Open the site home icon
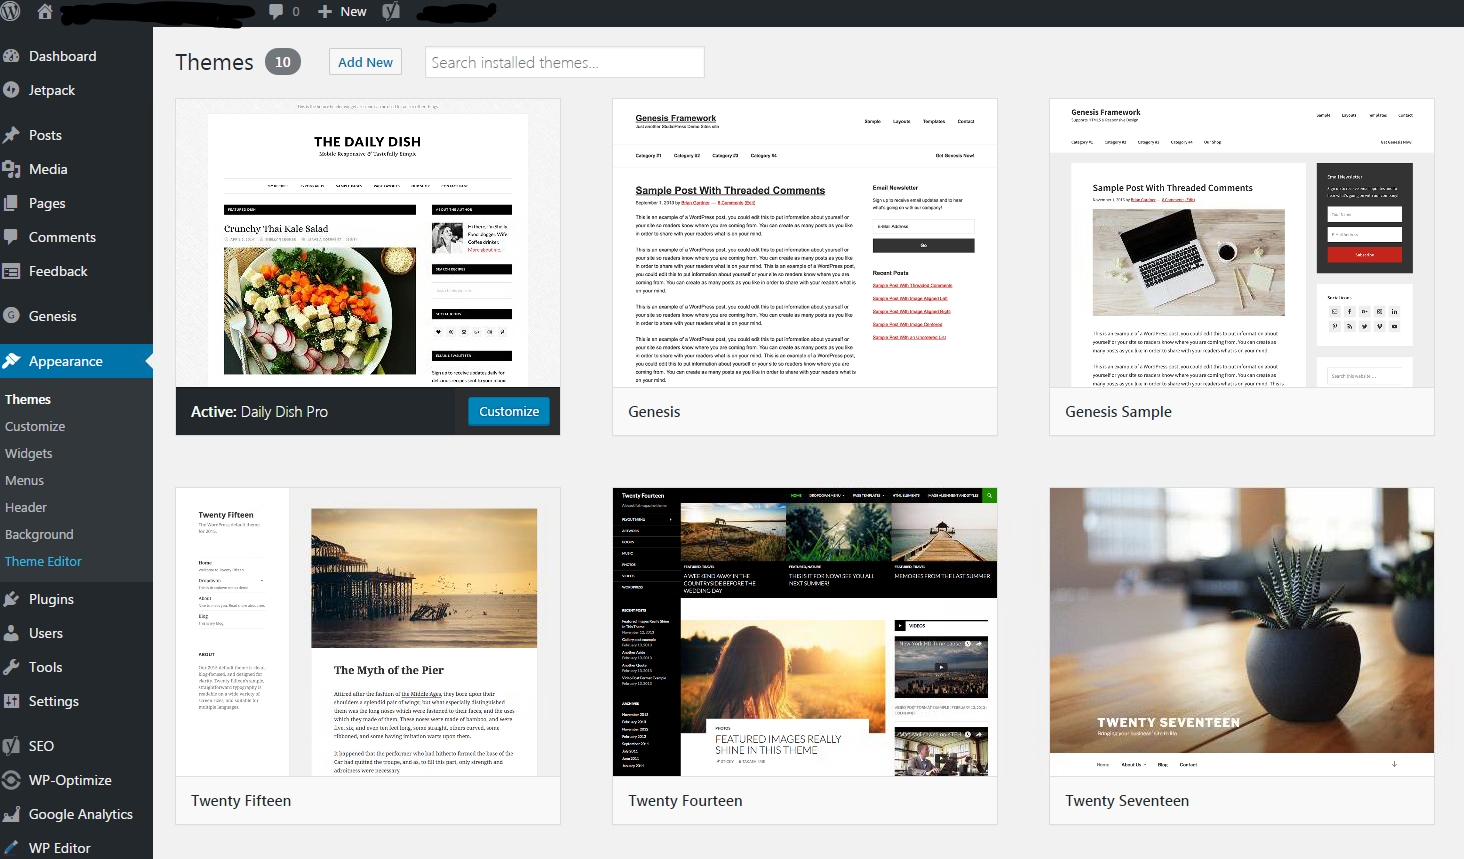Screen dimensions: 1464x859 (44, 12)
